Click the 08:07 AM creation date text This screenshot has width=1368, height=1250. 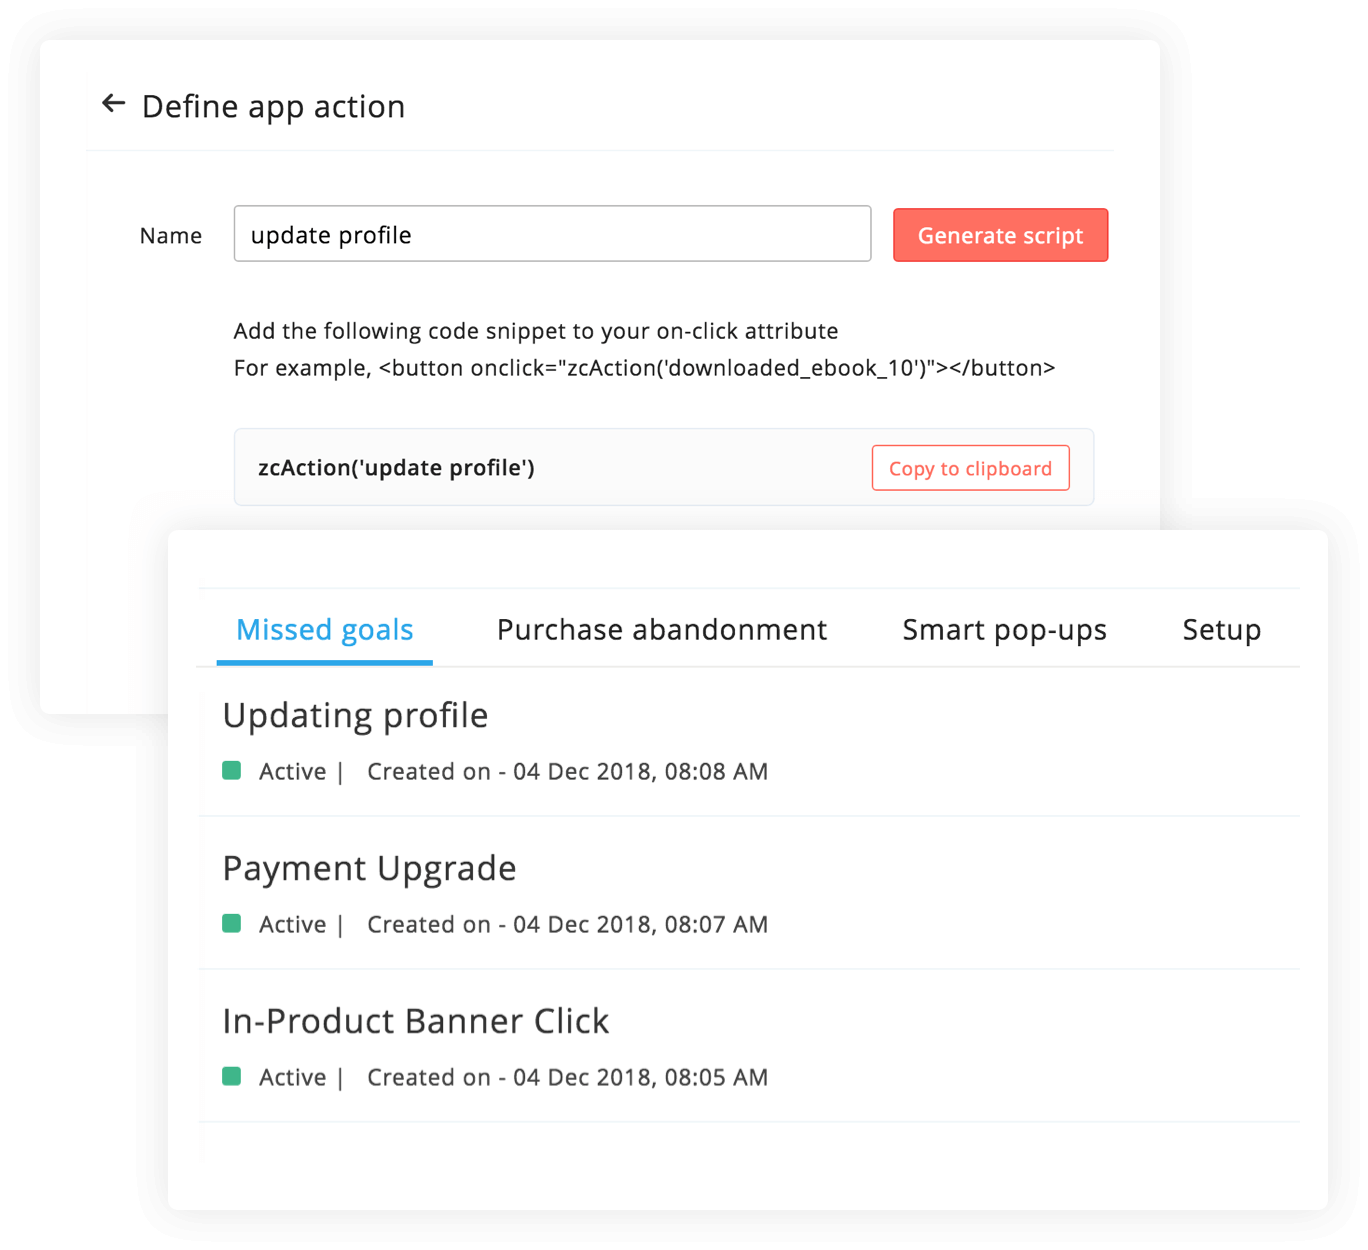pyautogui.click(x=567, y=925)
